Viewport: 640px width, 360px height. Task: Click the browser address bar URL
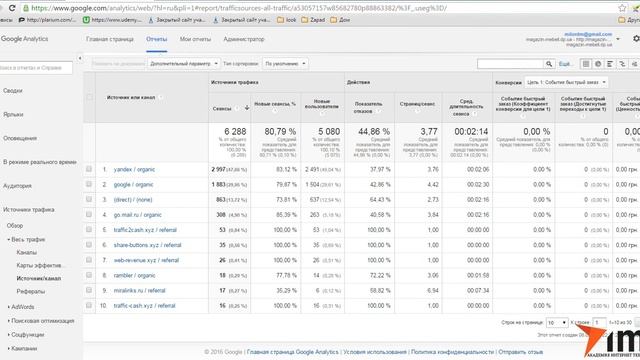[239, 8]
